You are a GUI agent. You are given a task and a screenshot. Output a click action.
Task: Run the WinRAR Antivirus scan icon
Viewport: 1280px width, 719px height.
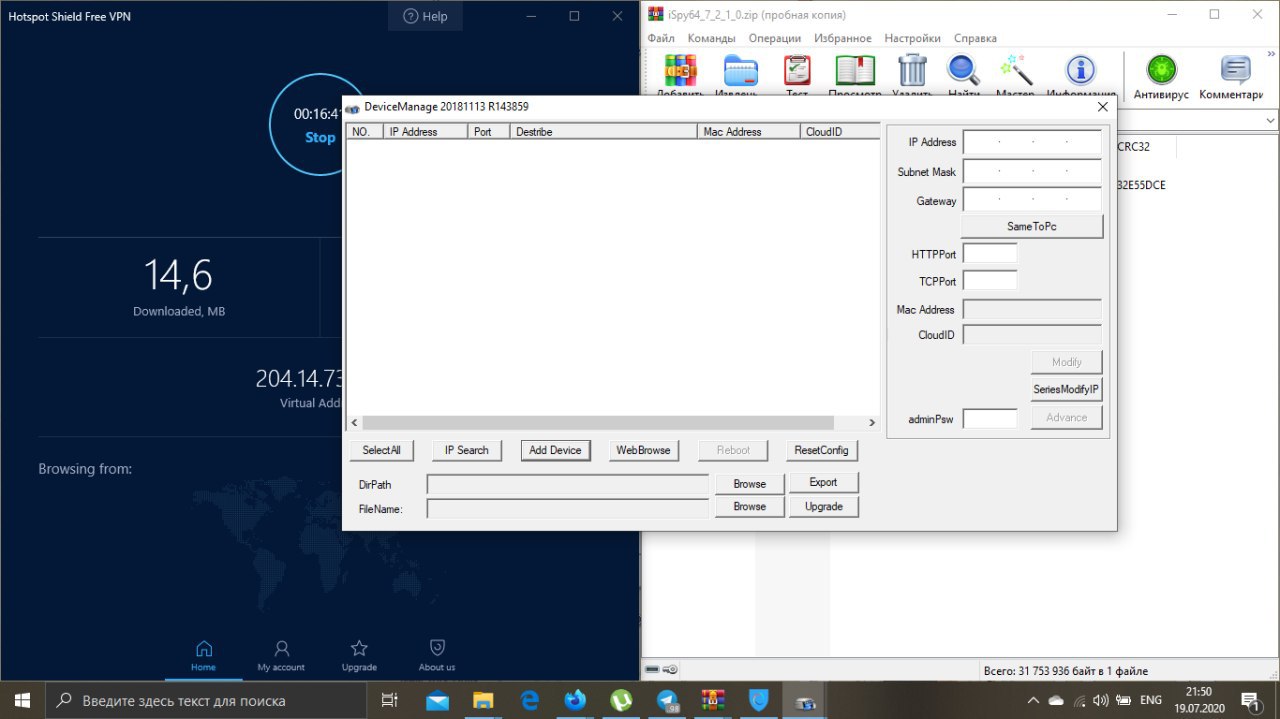pos(1161,69)
